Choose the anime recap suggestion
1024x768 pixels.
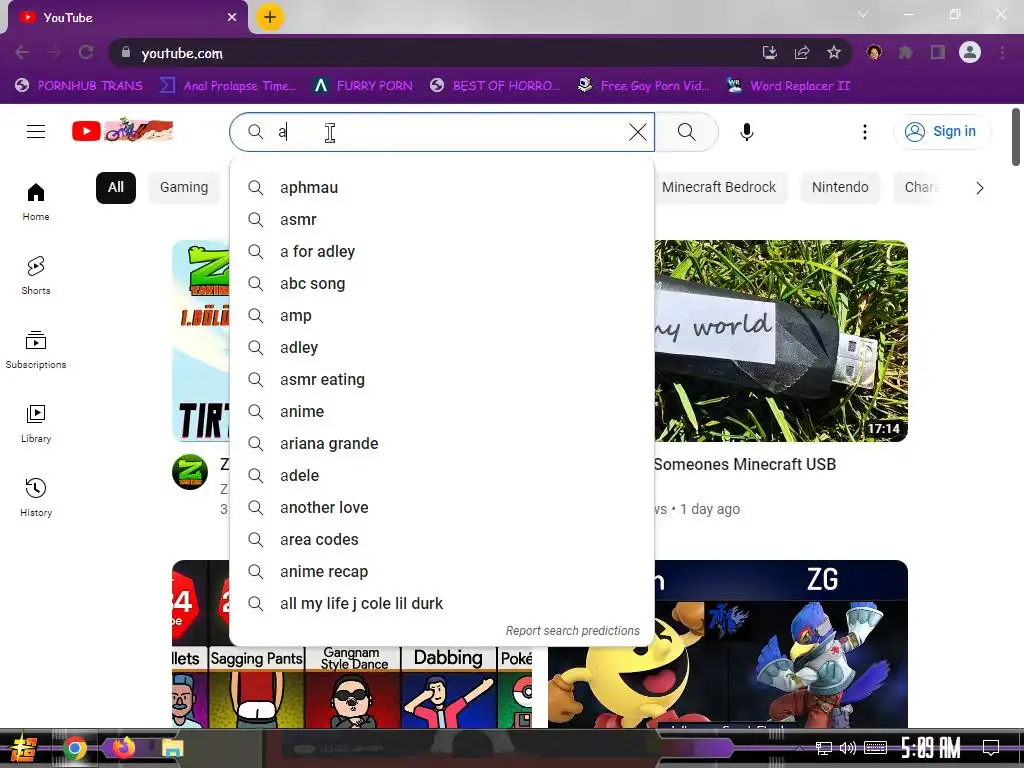pyautogui.click(x=442, y=571)
